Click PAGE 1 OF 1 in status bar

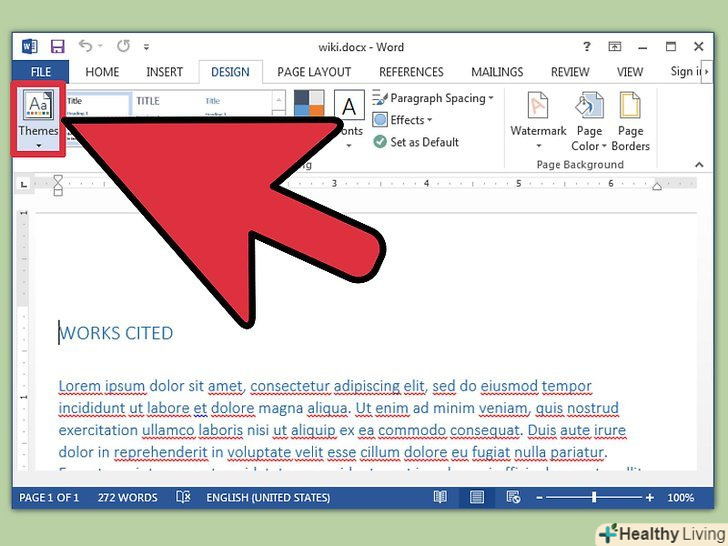(49, 498)
